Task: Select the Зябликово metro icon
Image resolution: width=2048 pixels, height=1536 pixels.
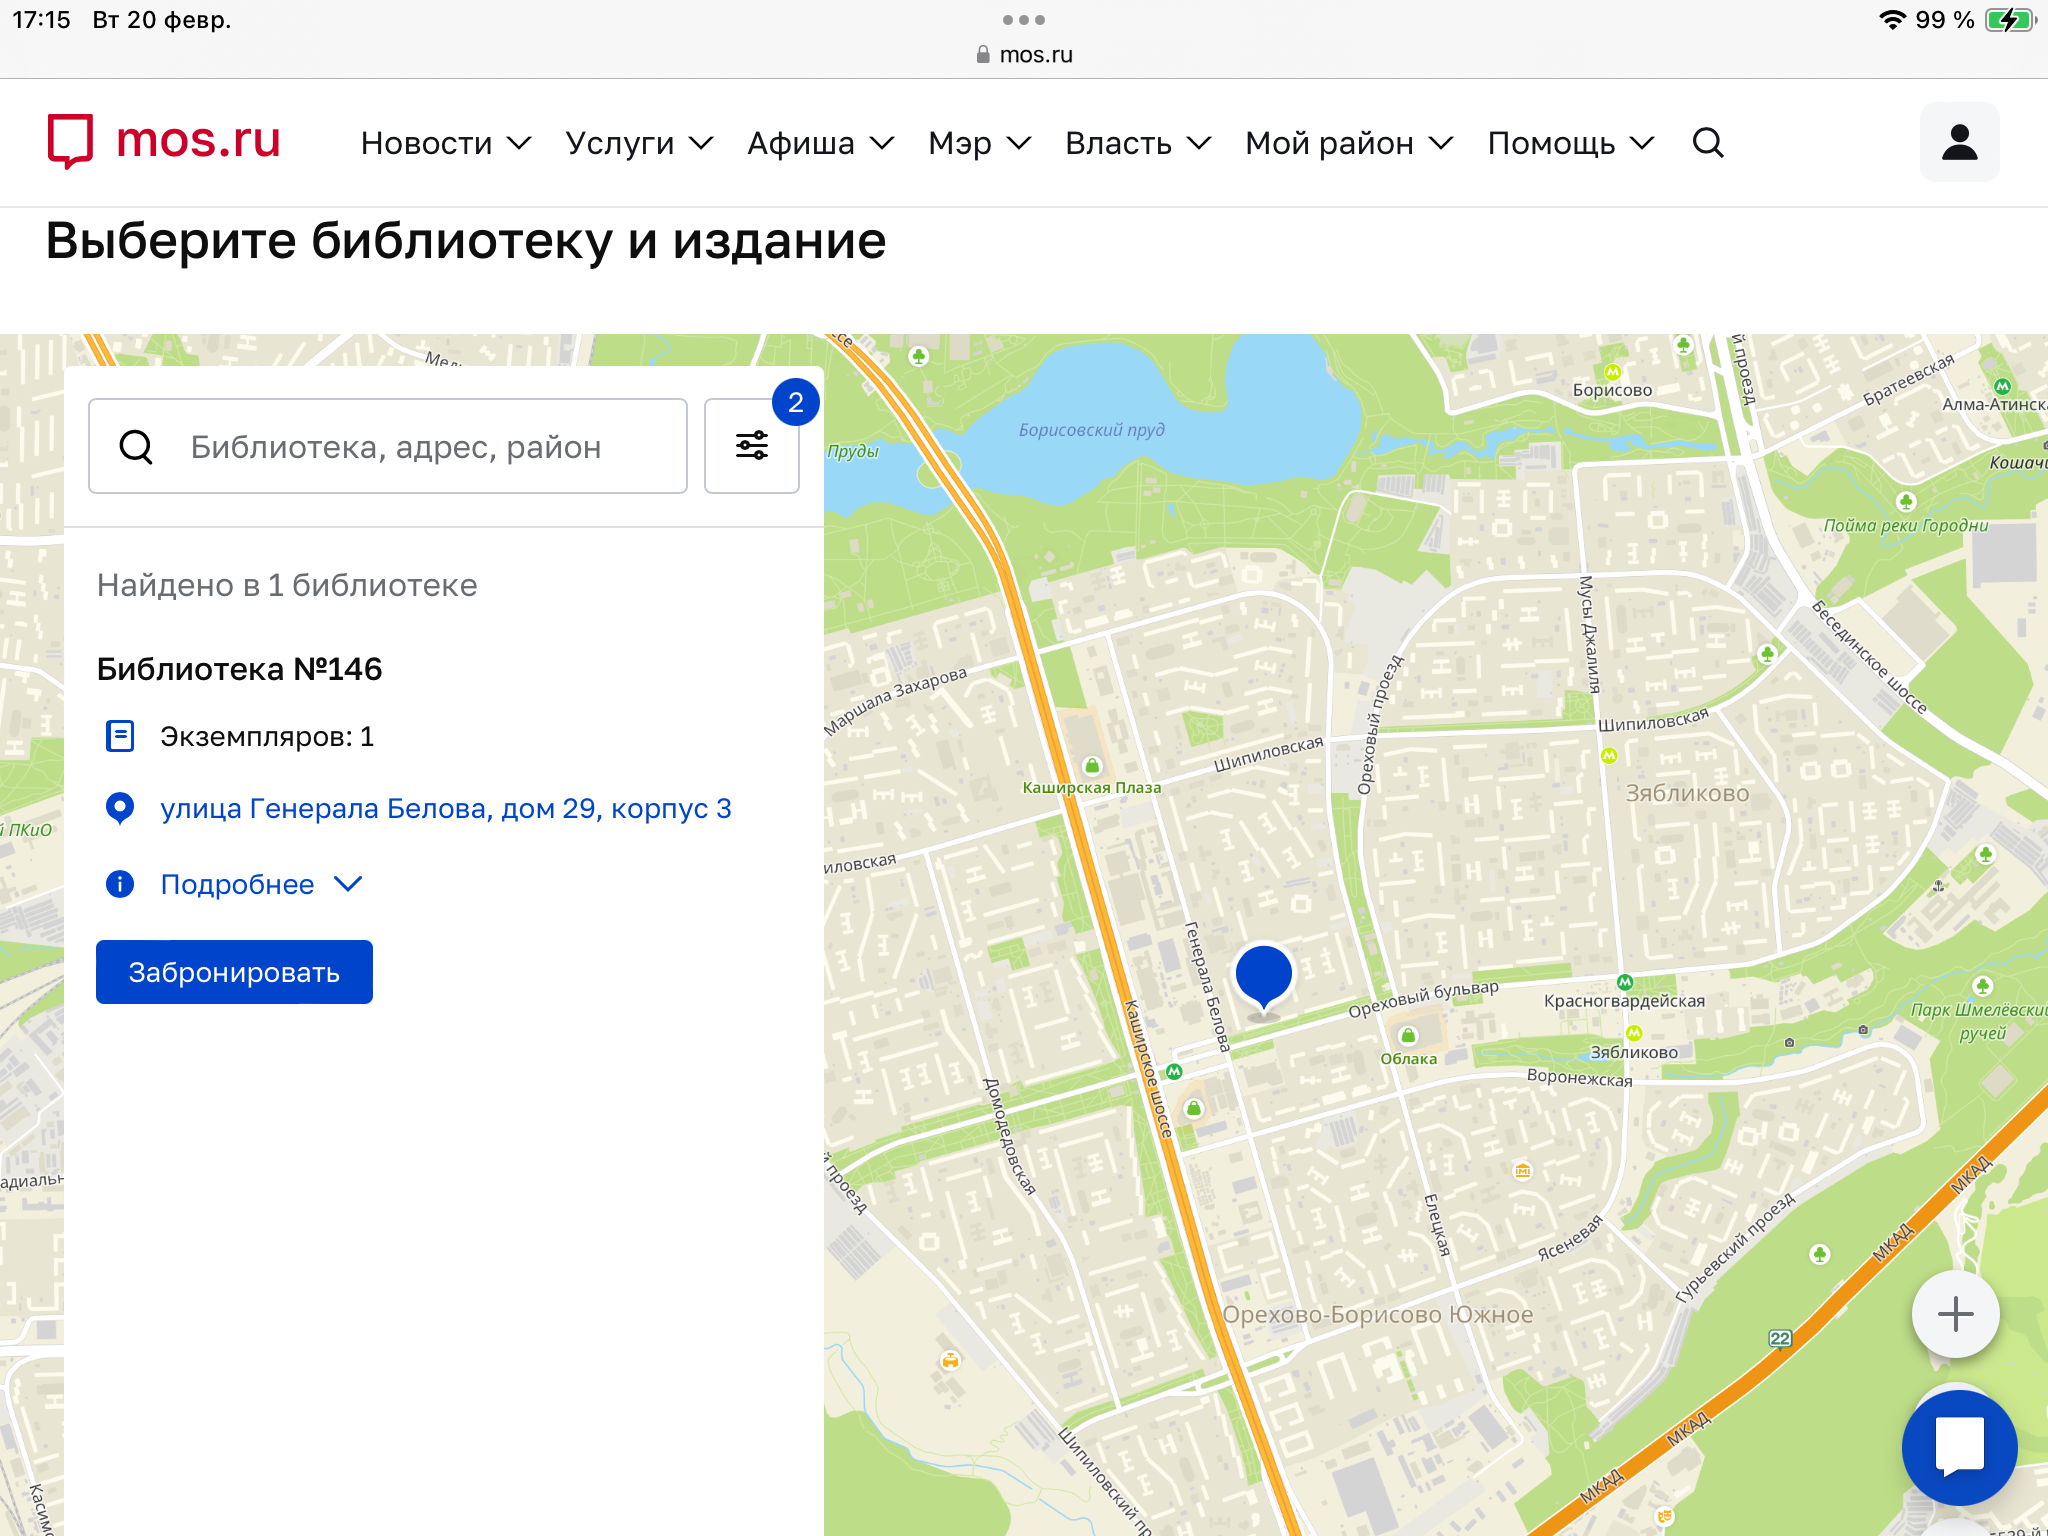Action: 1634,1033
